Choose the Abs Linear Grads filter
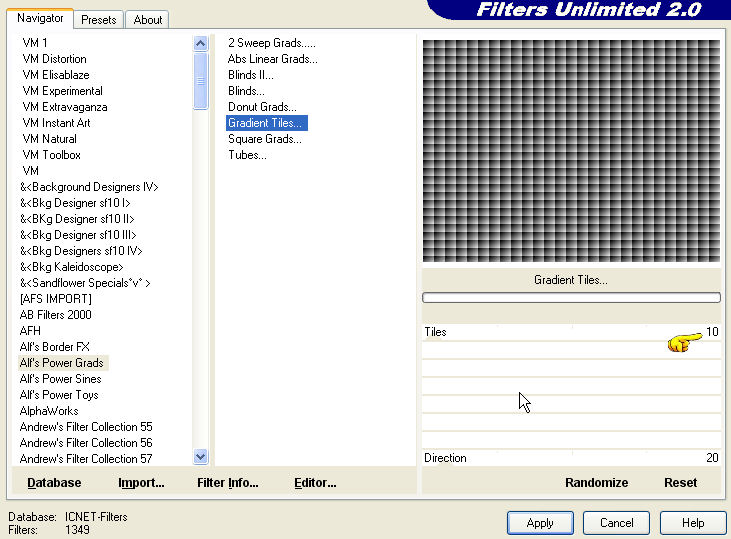Viewport: 731px width, 539px height. click(273, 59)
